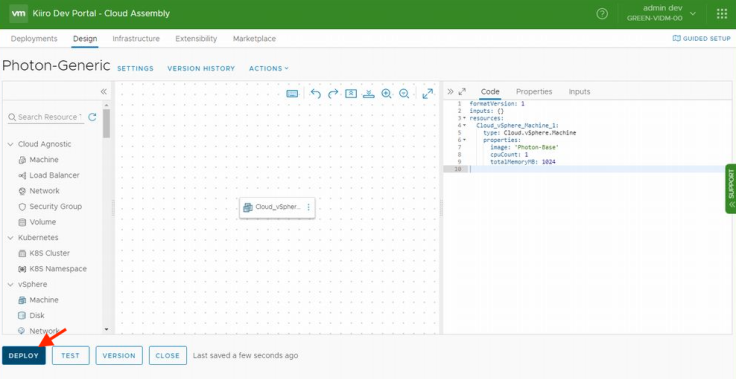Click the palette scrollbar down arrow
The width and height of the screenshot is (736, 379).
click(x=107, y=330)
